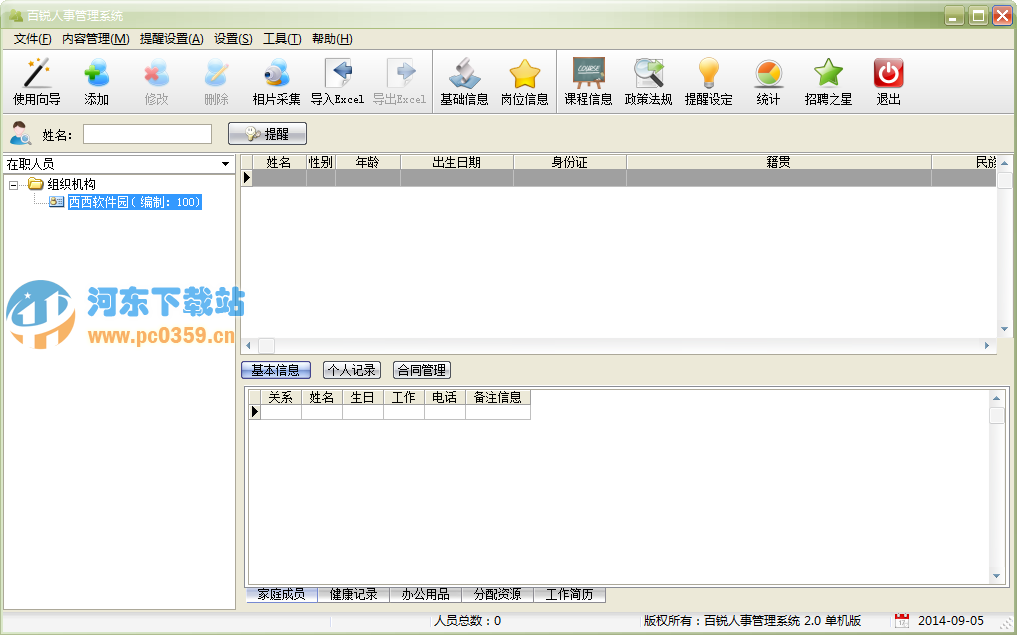
Task: Collapse the 组织机构 tree node
Action: 14,185
